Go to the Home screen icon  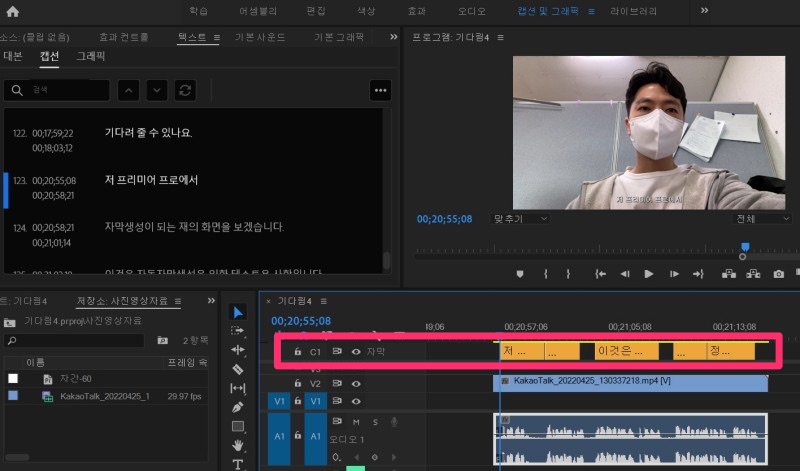[12, 11]
